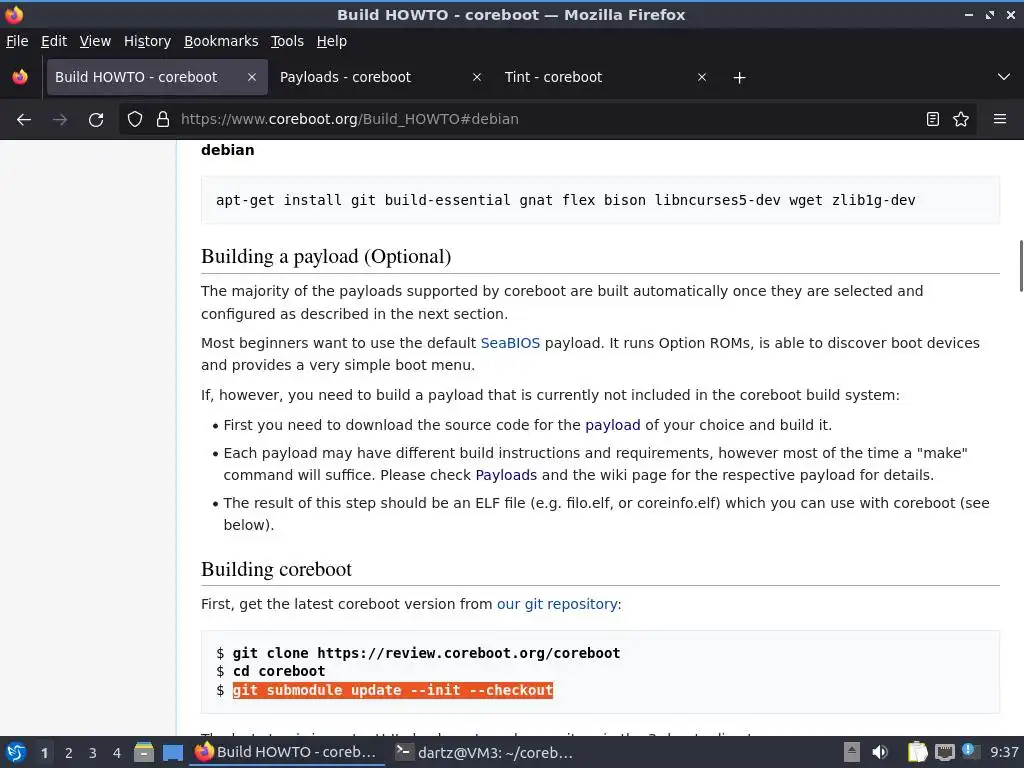The height and width of the screenshot is (768, 1024).
Task: Click the show desktop taskbar icon
Action: pos(172,752)
